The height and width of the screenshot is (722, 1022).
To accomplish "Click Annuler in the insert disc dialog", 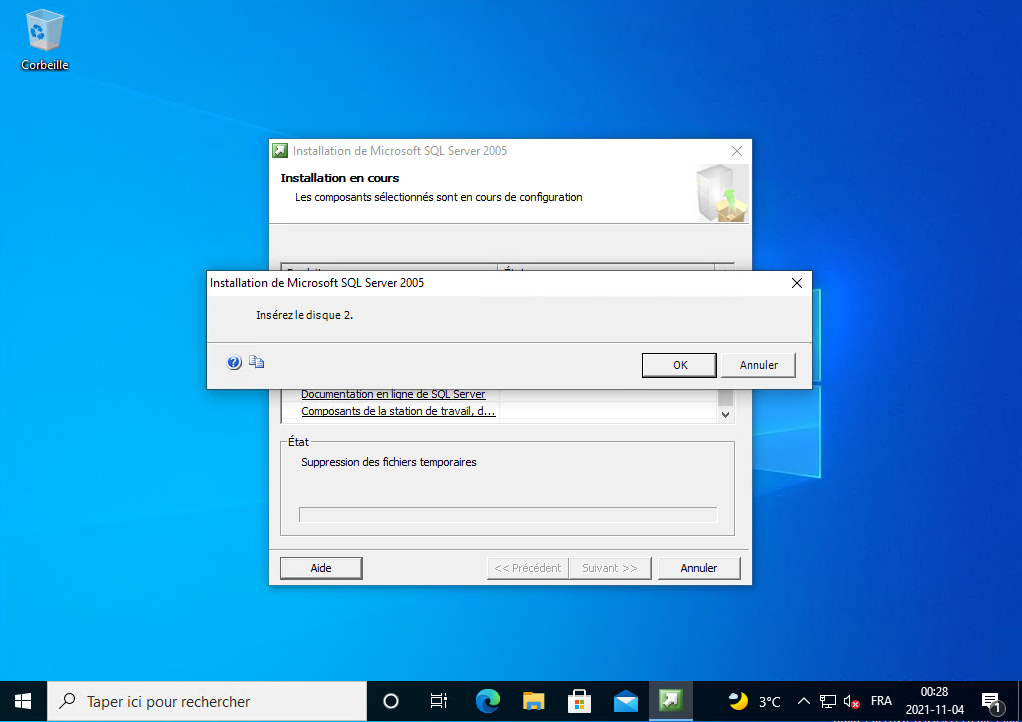I will (x=758, y=365).
